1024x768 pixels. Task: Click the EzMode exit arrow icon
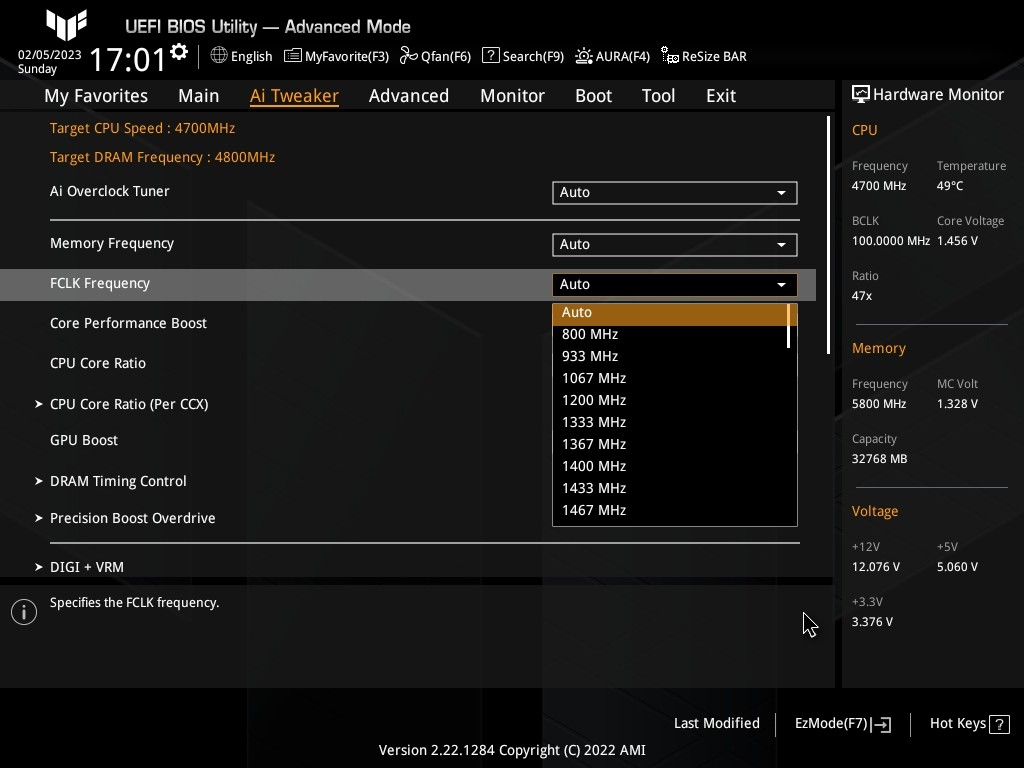click(x=881, y=724)
